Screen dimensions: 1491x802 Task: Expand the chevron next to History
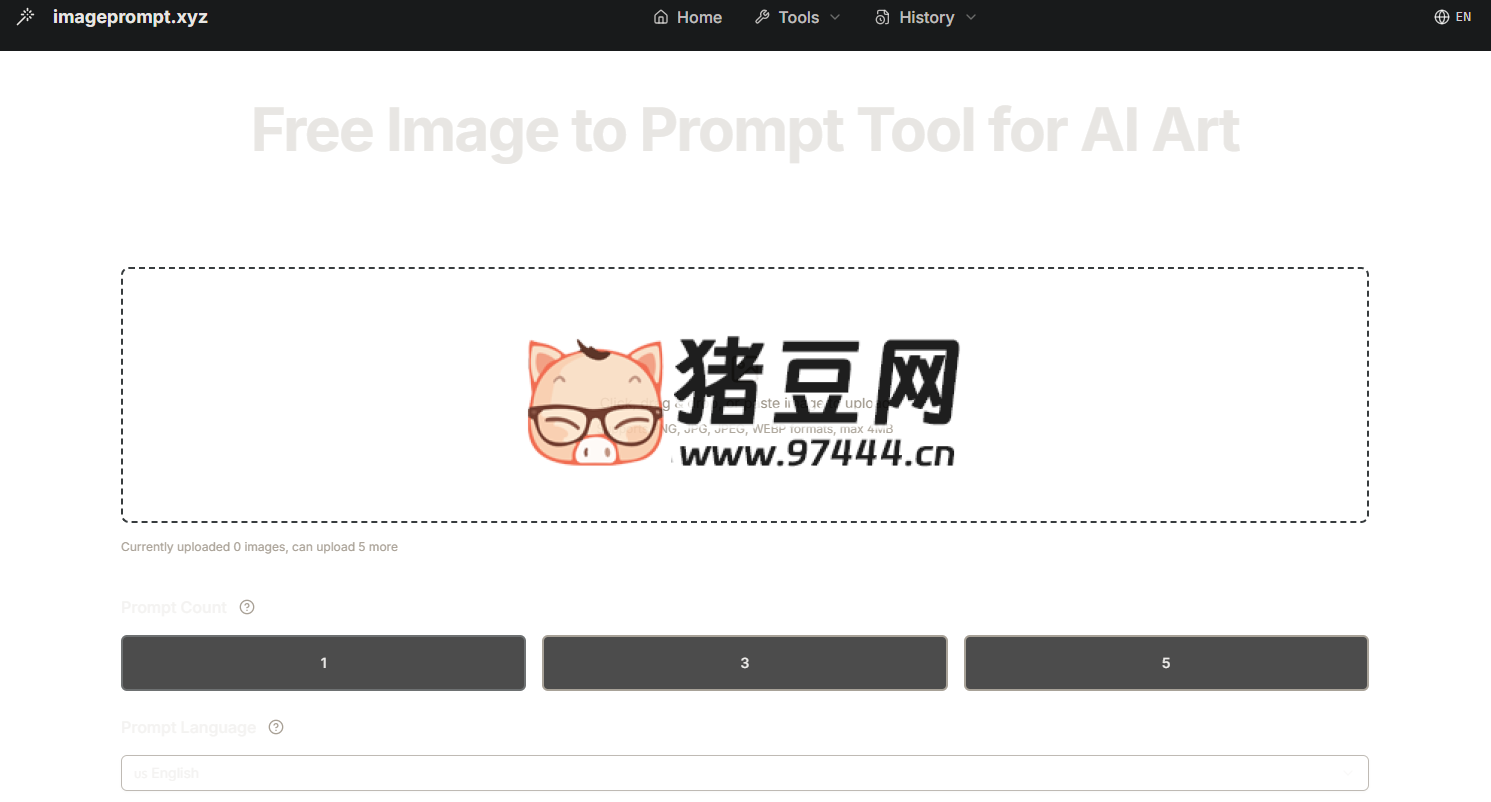[x=970, y=17]
